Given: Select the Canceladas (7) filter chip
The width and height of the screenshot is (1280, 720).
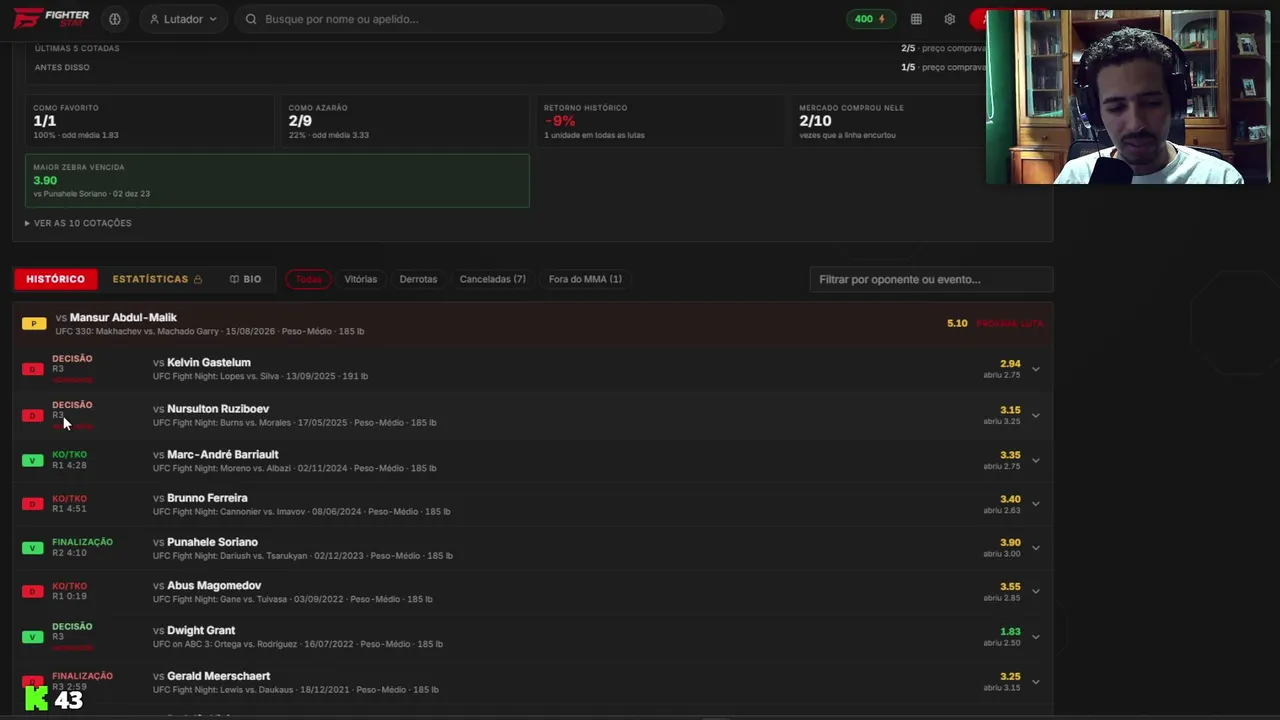Looking at the screenshot, I should [x=492, y=279].
